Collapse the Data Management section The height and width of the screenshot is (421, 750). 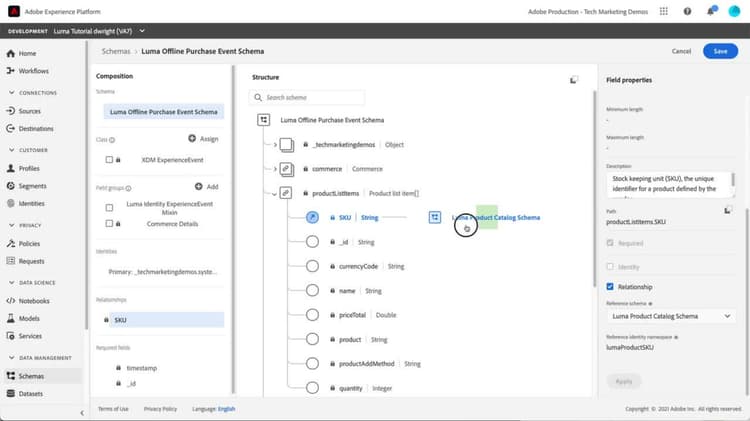[11, 357]
